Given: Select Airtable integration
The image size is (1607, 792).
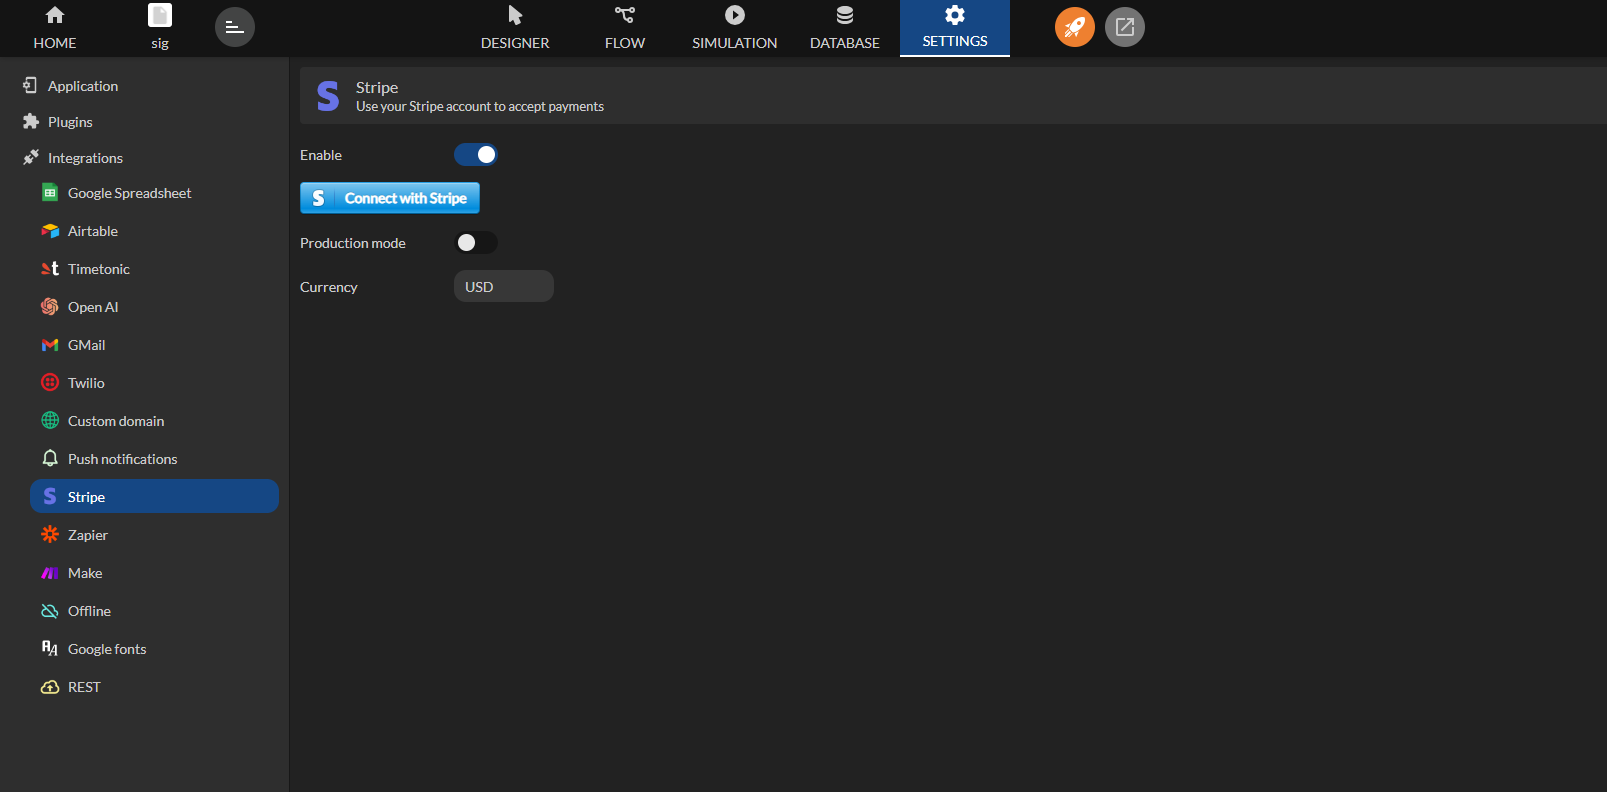Looking at the screenshot, I should coord(155,231).
